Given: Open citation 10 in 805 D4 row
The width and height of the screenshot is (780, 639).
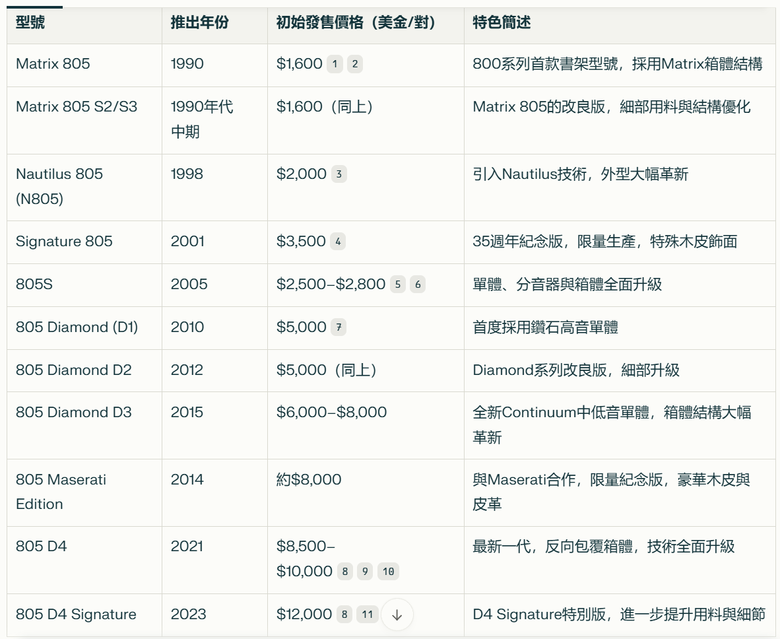Looking at the screenshot, I should click(389, 571).
